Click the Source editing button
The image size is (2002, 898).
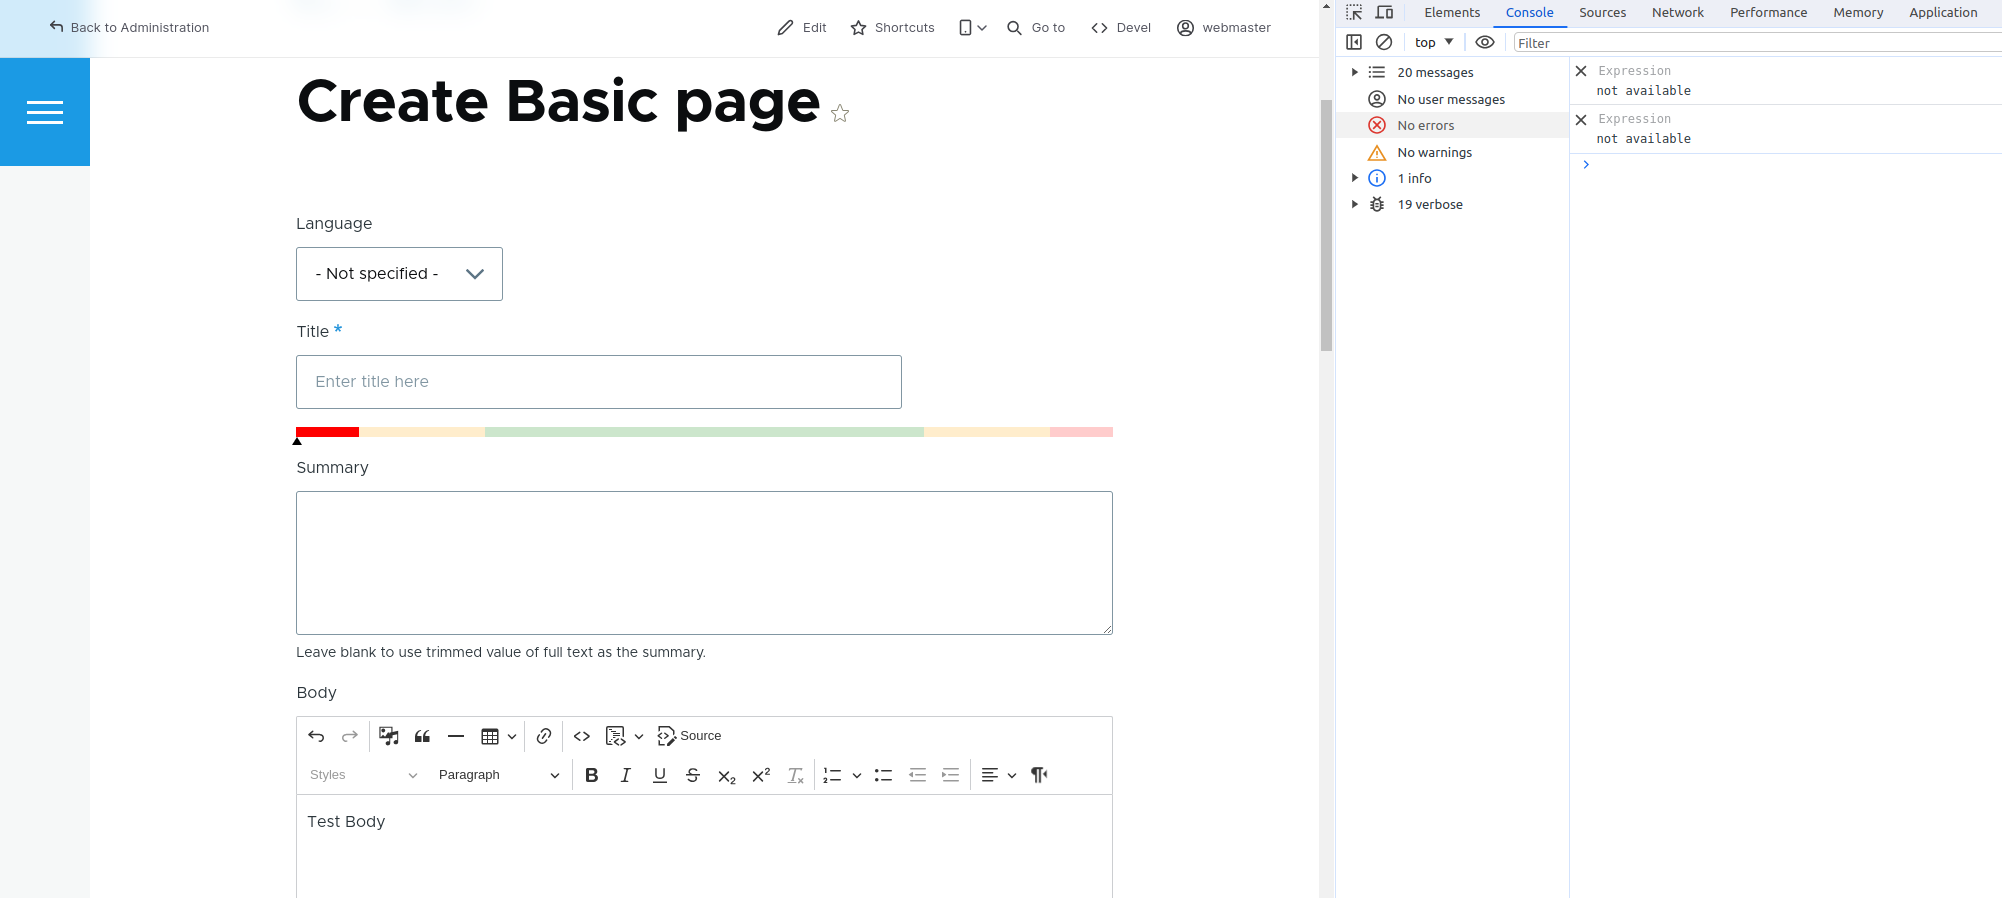[x=689, y=736]
